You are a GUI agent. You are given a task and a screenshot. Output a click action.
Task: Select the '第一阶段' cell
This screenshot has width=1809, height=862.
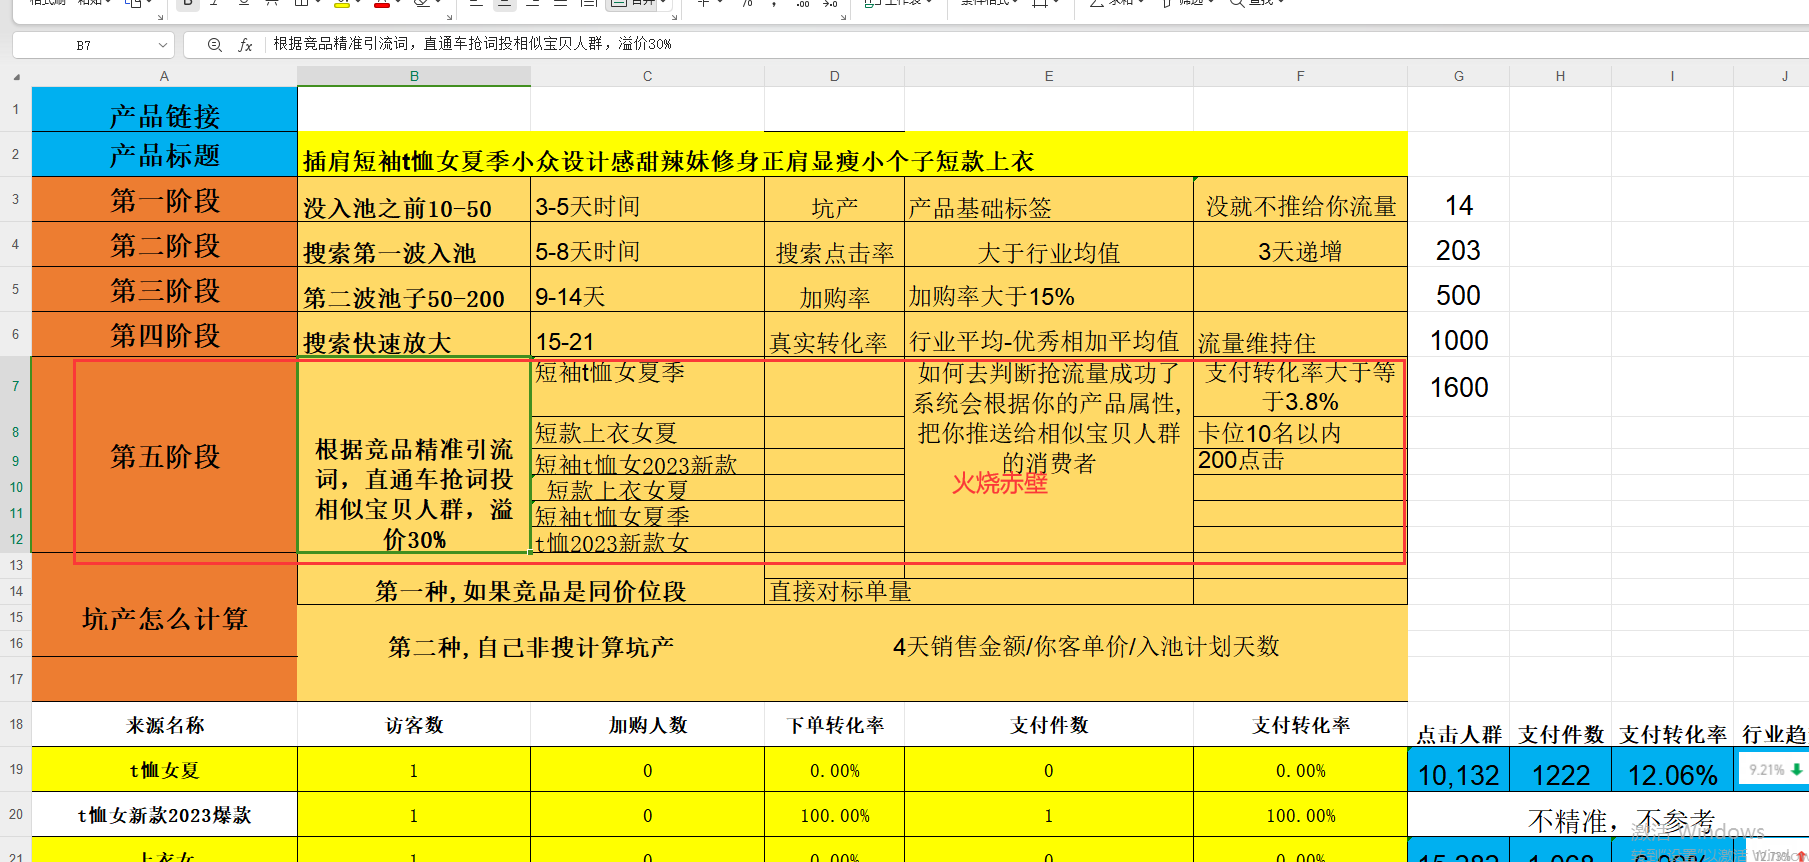(x=164, y=199)
